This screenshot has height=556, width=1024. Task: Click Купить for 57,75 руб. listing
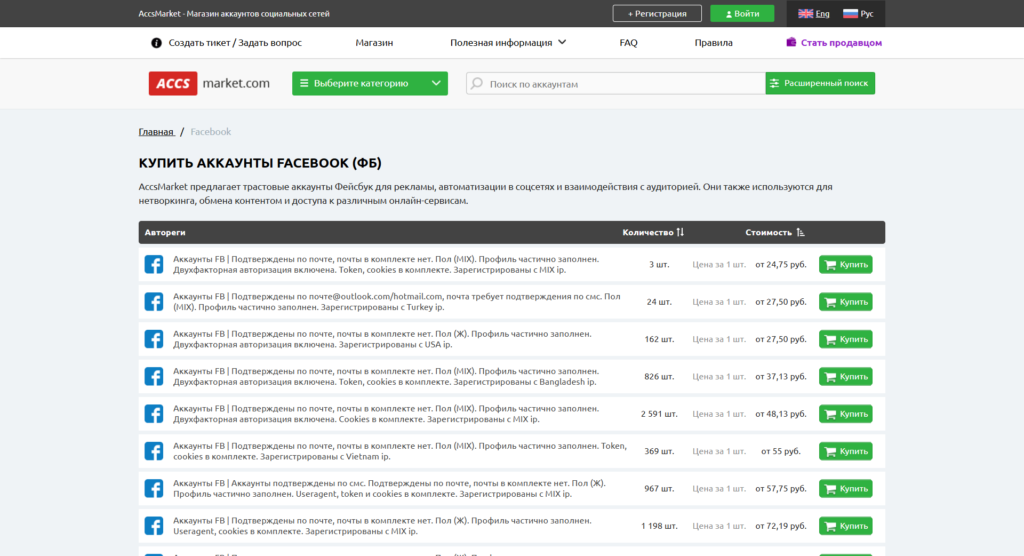846,489
